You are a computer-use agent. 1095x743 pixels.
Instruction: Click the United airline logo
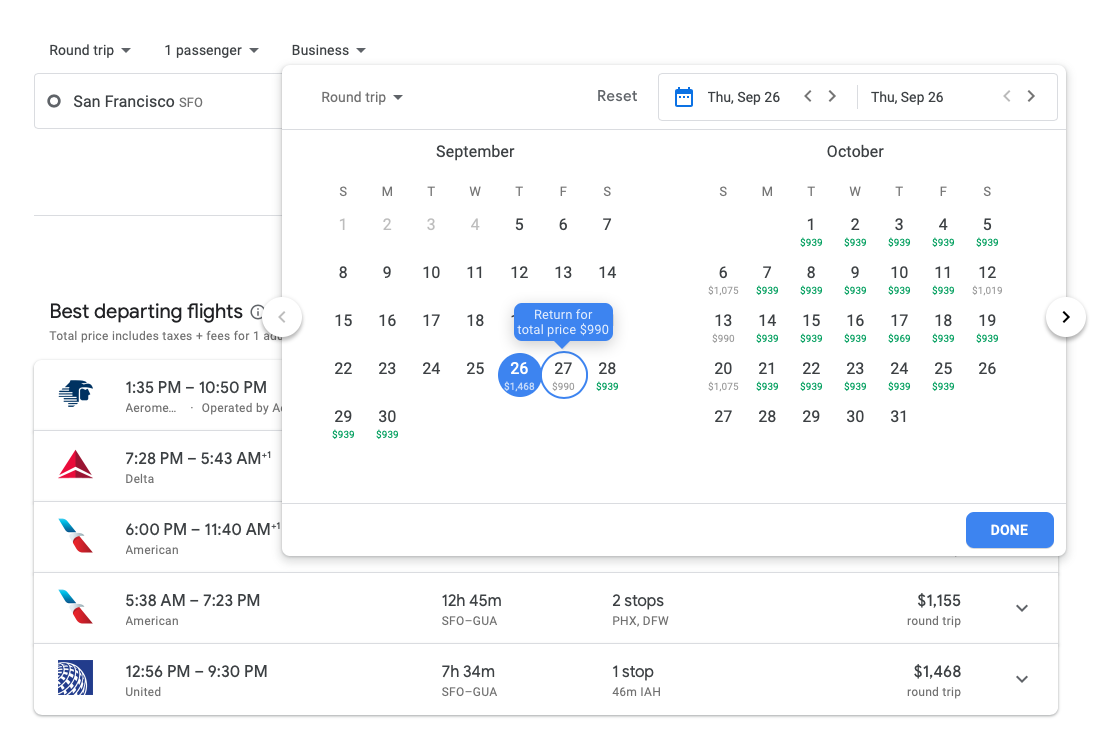click(x=76, y=678)
